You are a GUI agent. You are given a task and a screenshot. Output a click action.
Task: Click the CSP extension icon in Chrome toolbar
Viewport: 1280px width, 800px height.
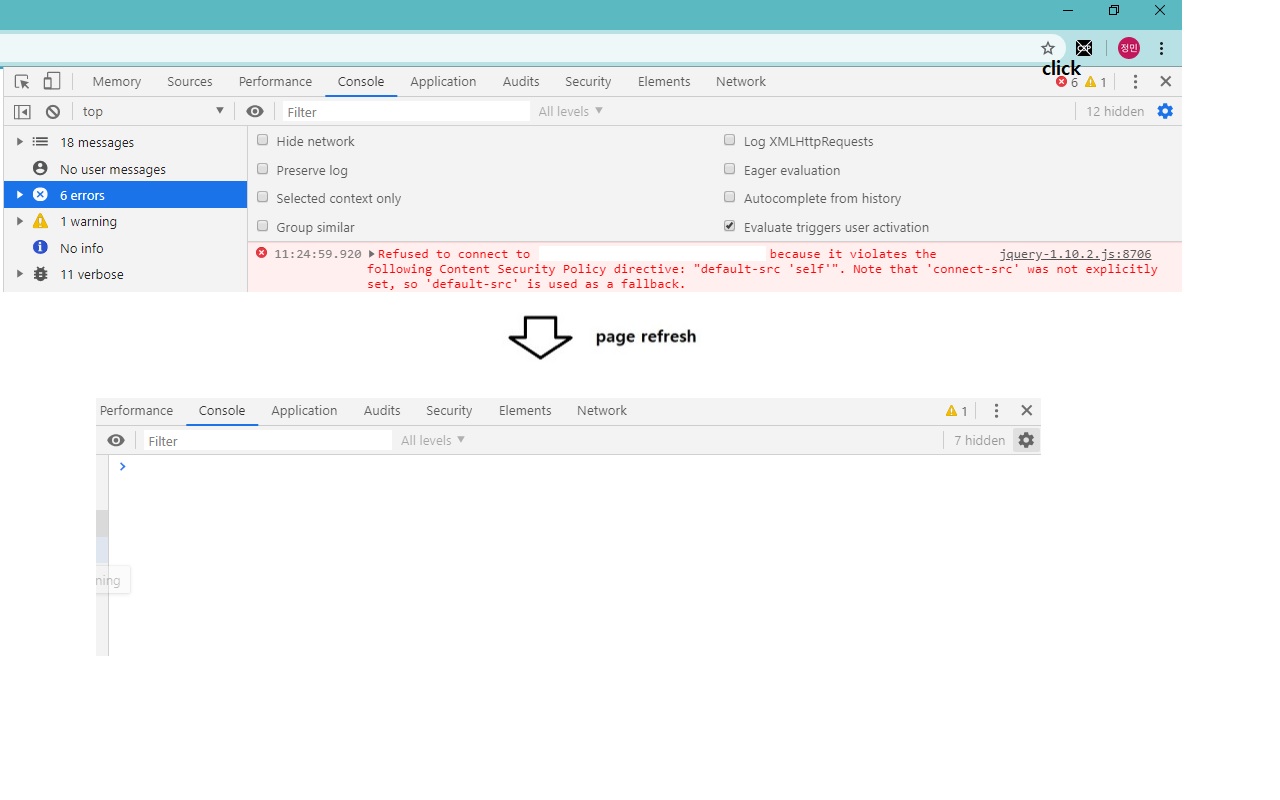click(1083, 47)
